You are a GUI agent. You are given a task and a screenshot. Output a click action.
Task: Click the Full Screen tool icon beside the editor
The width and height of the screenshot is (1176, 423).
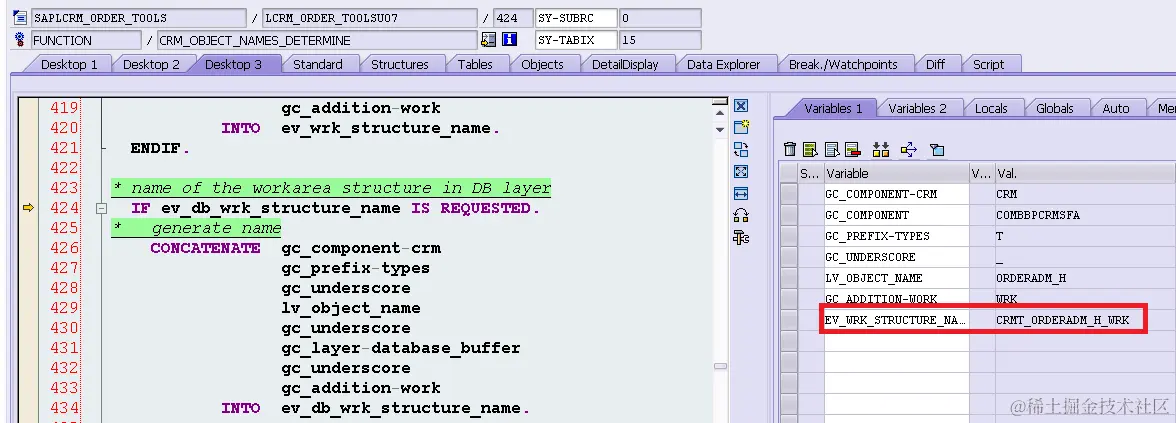741,171
